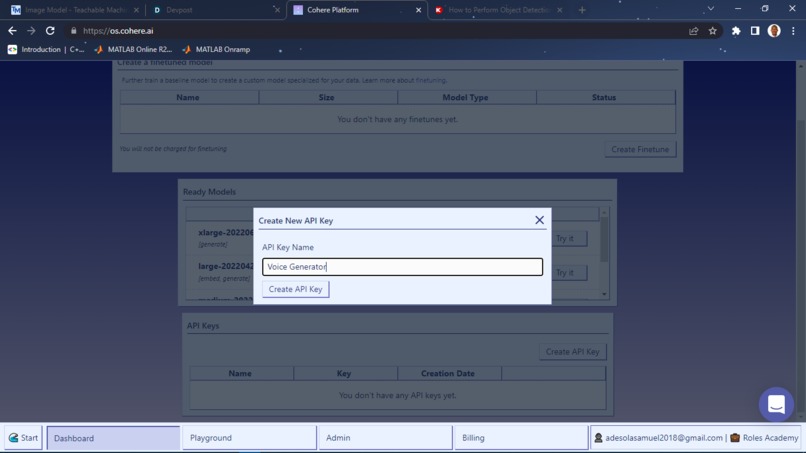The image size is (806, 453).
Task: Open the browser extensions puzzle icon
Action: coord(736,31)
